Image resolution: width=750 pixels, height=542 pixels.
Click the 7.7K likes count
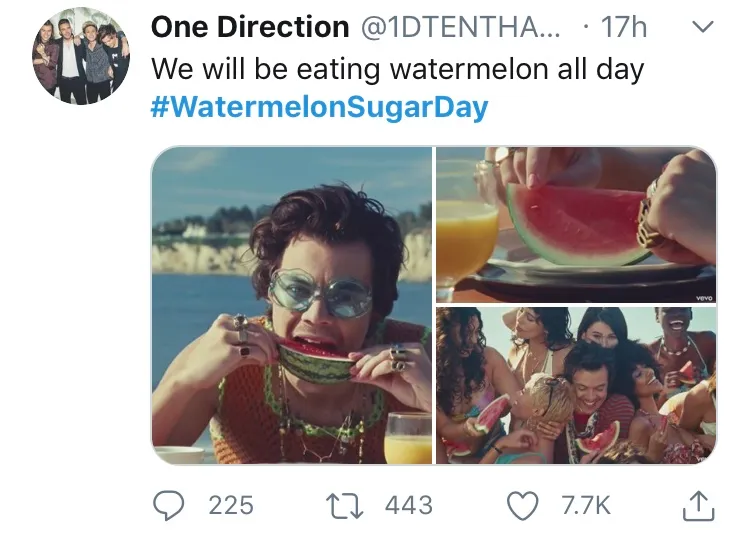[x=586, y=506]
